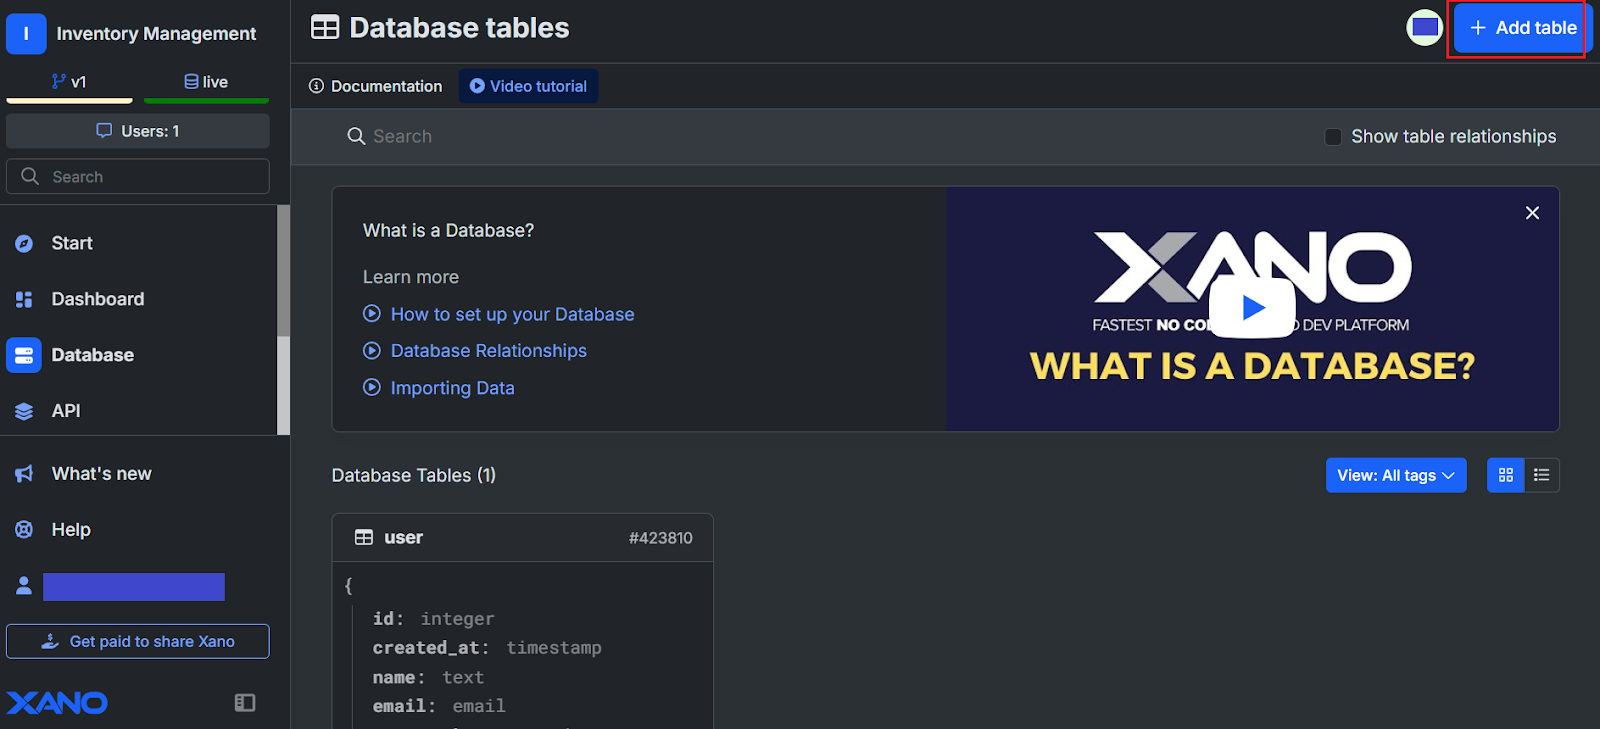Screen dimensions: 1600x729
Task: Click the table icon on user card
Action: pos(364,538)
